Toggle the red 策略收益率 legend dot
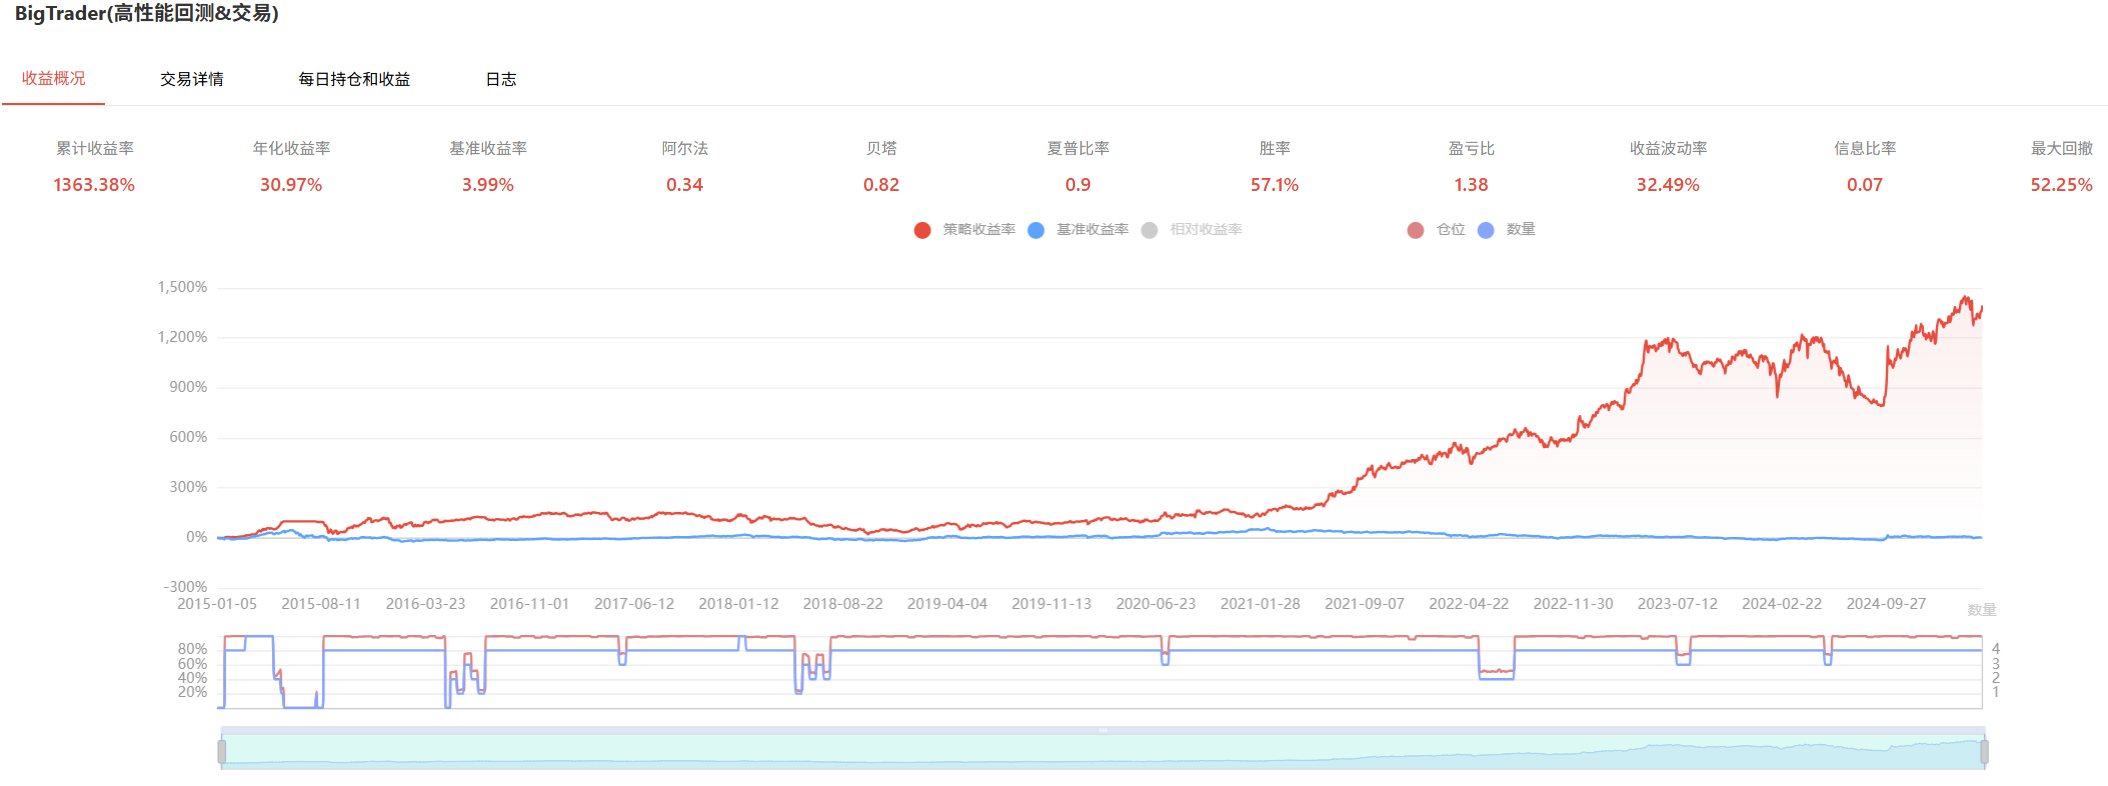 click(922, 230)
